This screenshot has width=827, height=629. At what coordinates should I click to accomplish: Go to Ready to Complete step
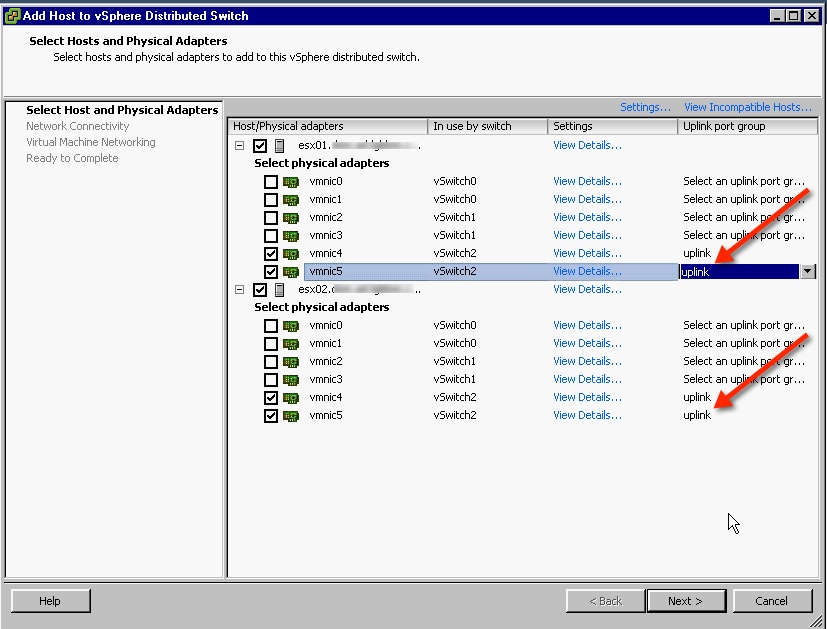72,158
